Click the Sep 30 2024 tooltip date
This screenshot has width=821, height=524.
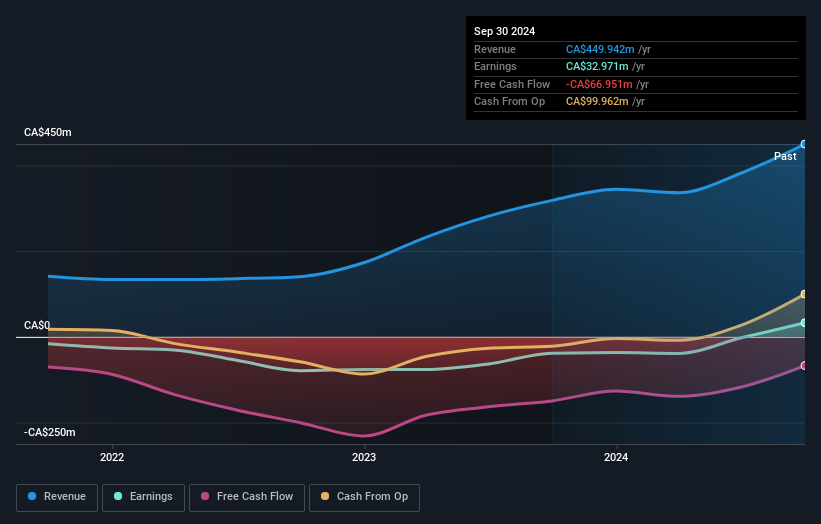click(504, 31)
